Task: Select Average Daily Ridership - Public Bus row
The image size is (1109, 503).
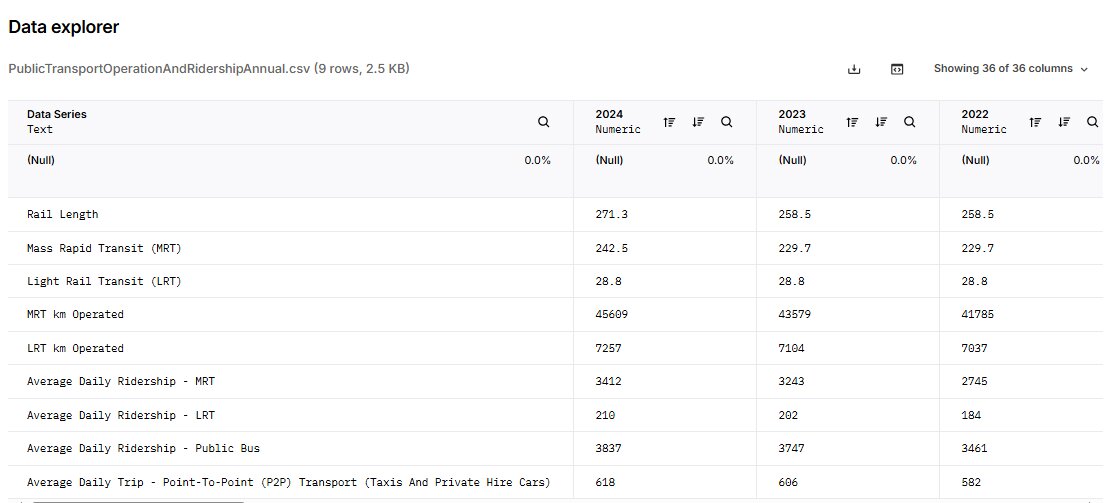Action: [143, 448]
